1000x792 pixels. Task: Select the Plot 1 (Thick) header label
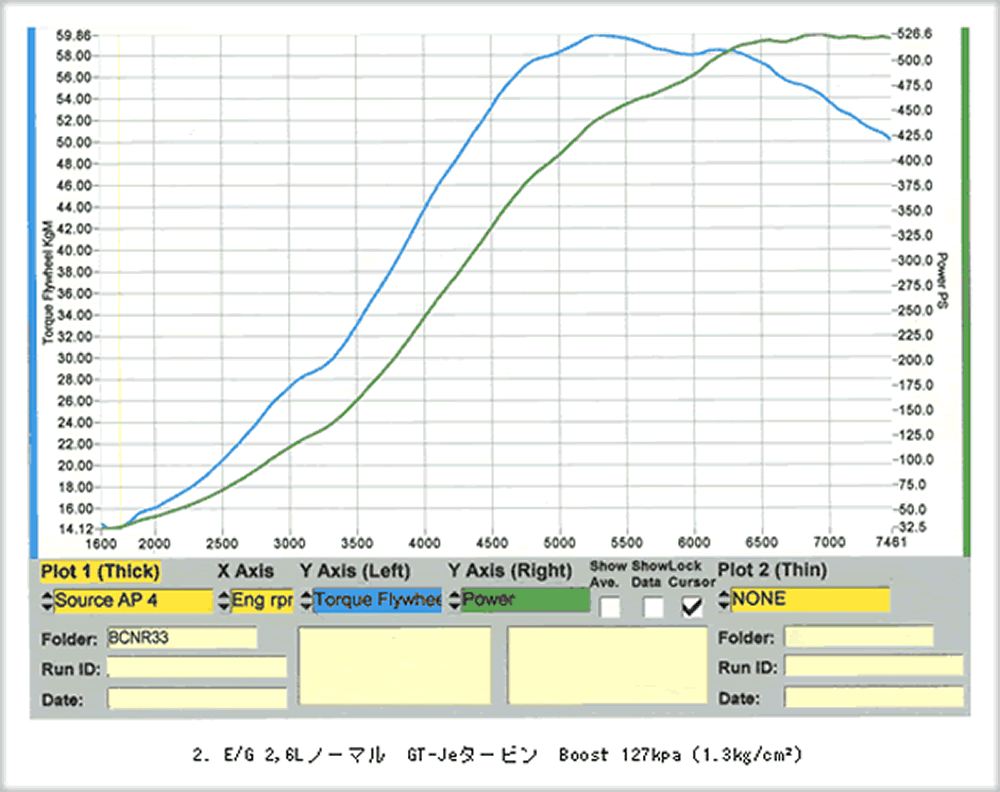coord(99,571)
